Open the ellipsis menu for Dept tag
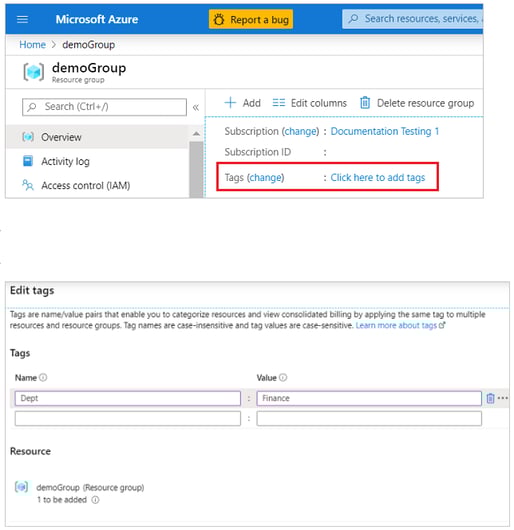Screen dimensions: 514x530 (x=503, y=398)
